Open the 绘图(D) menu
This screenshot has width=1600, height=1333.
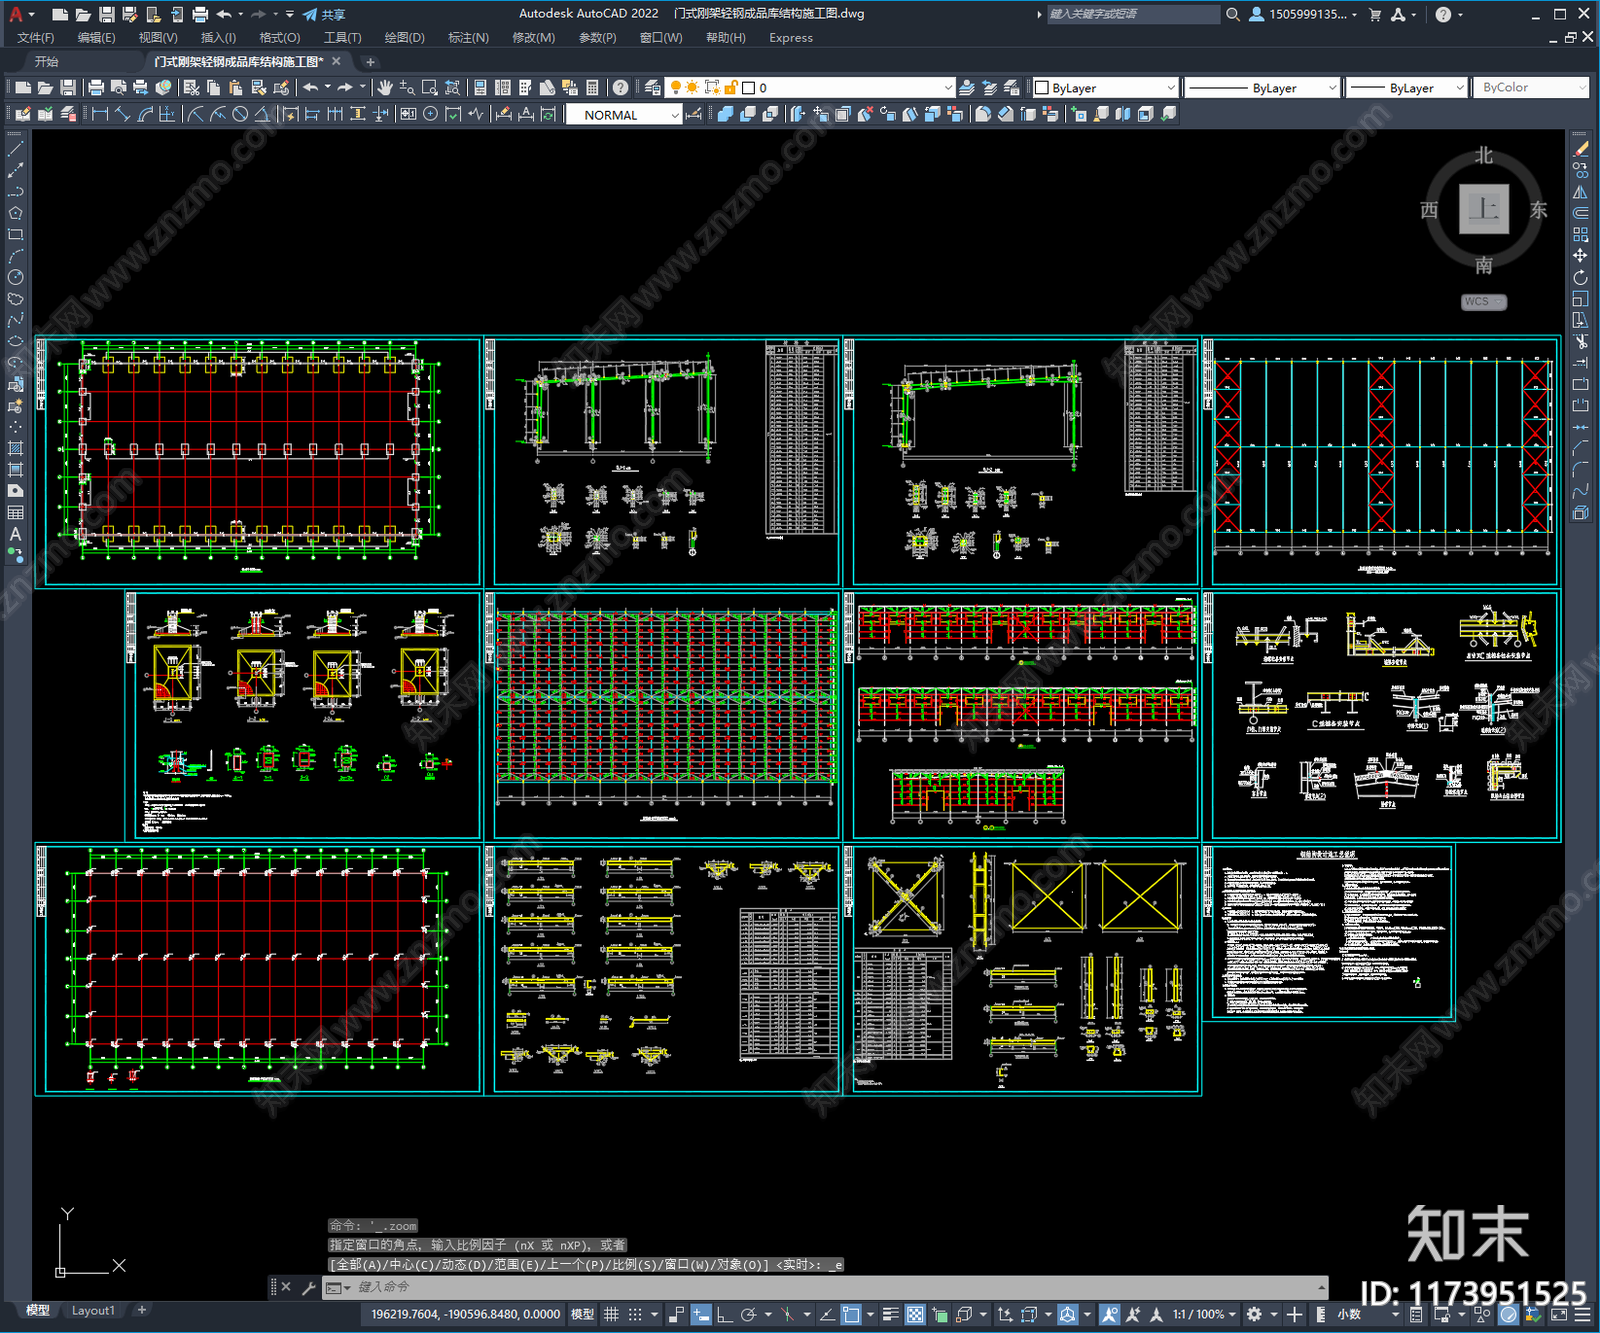404,38
